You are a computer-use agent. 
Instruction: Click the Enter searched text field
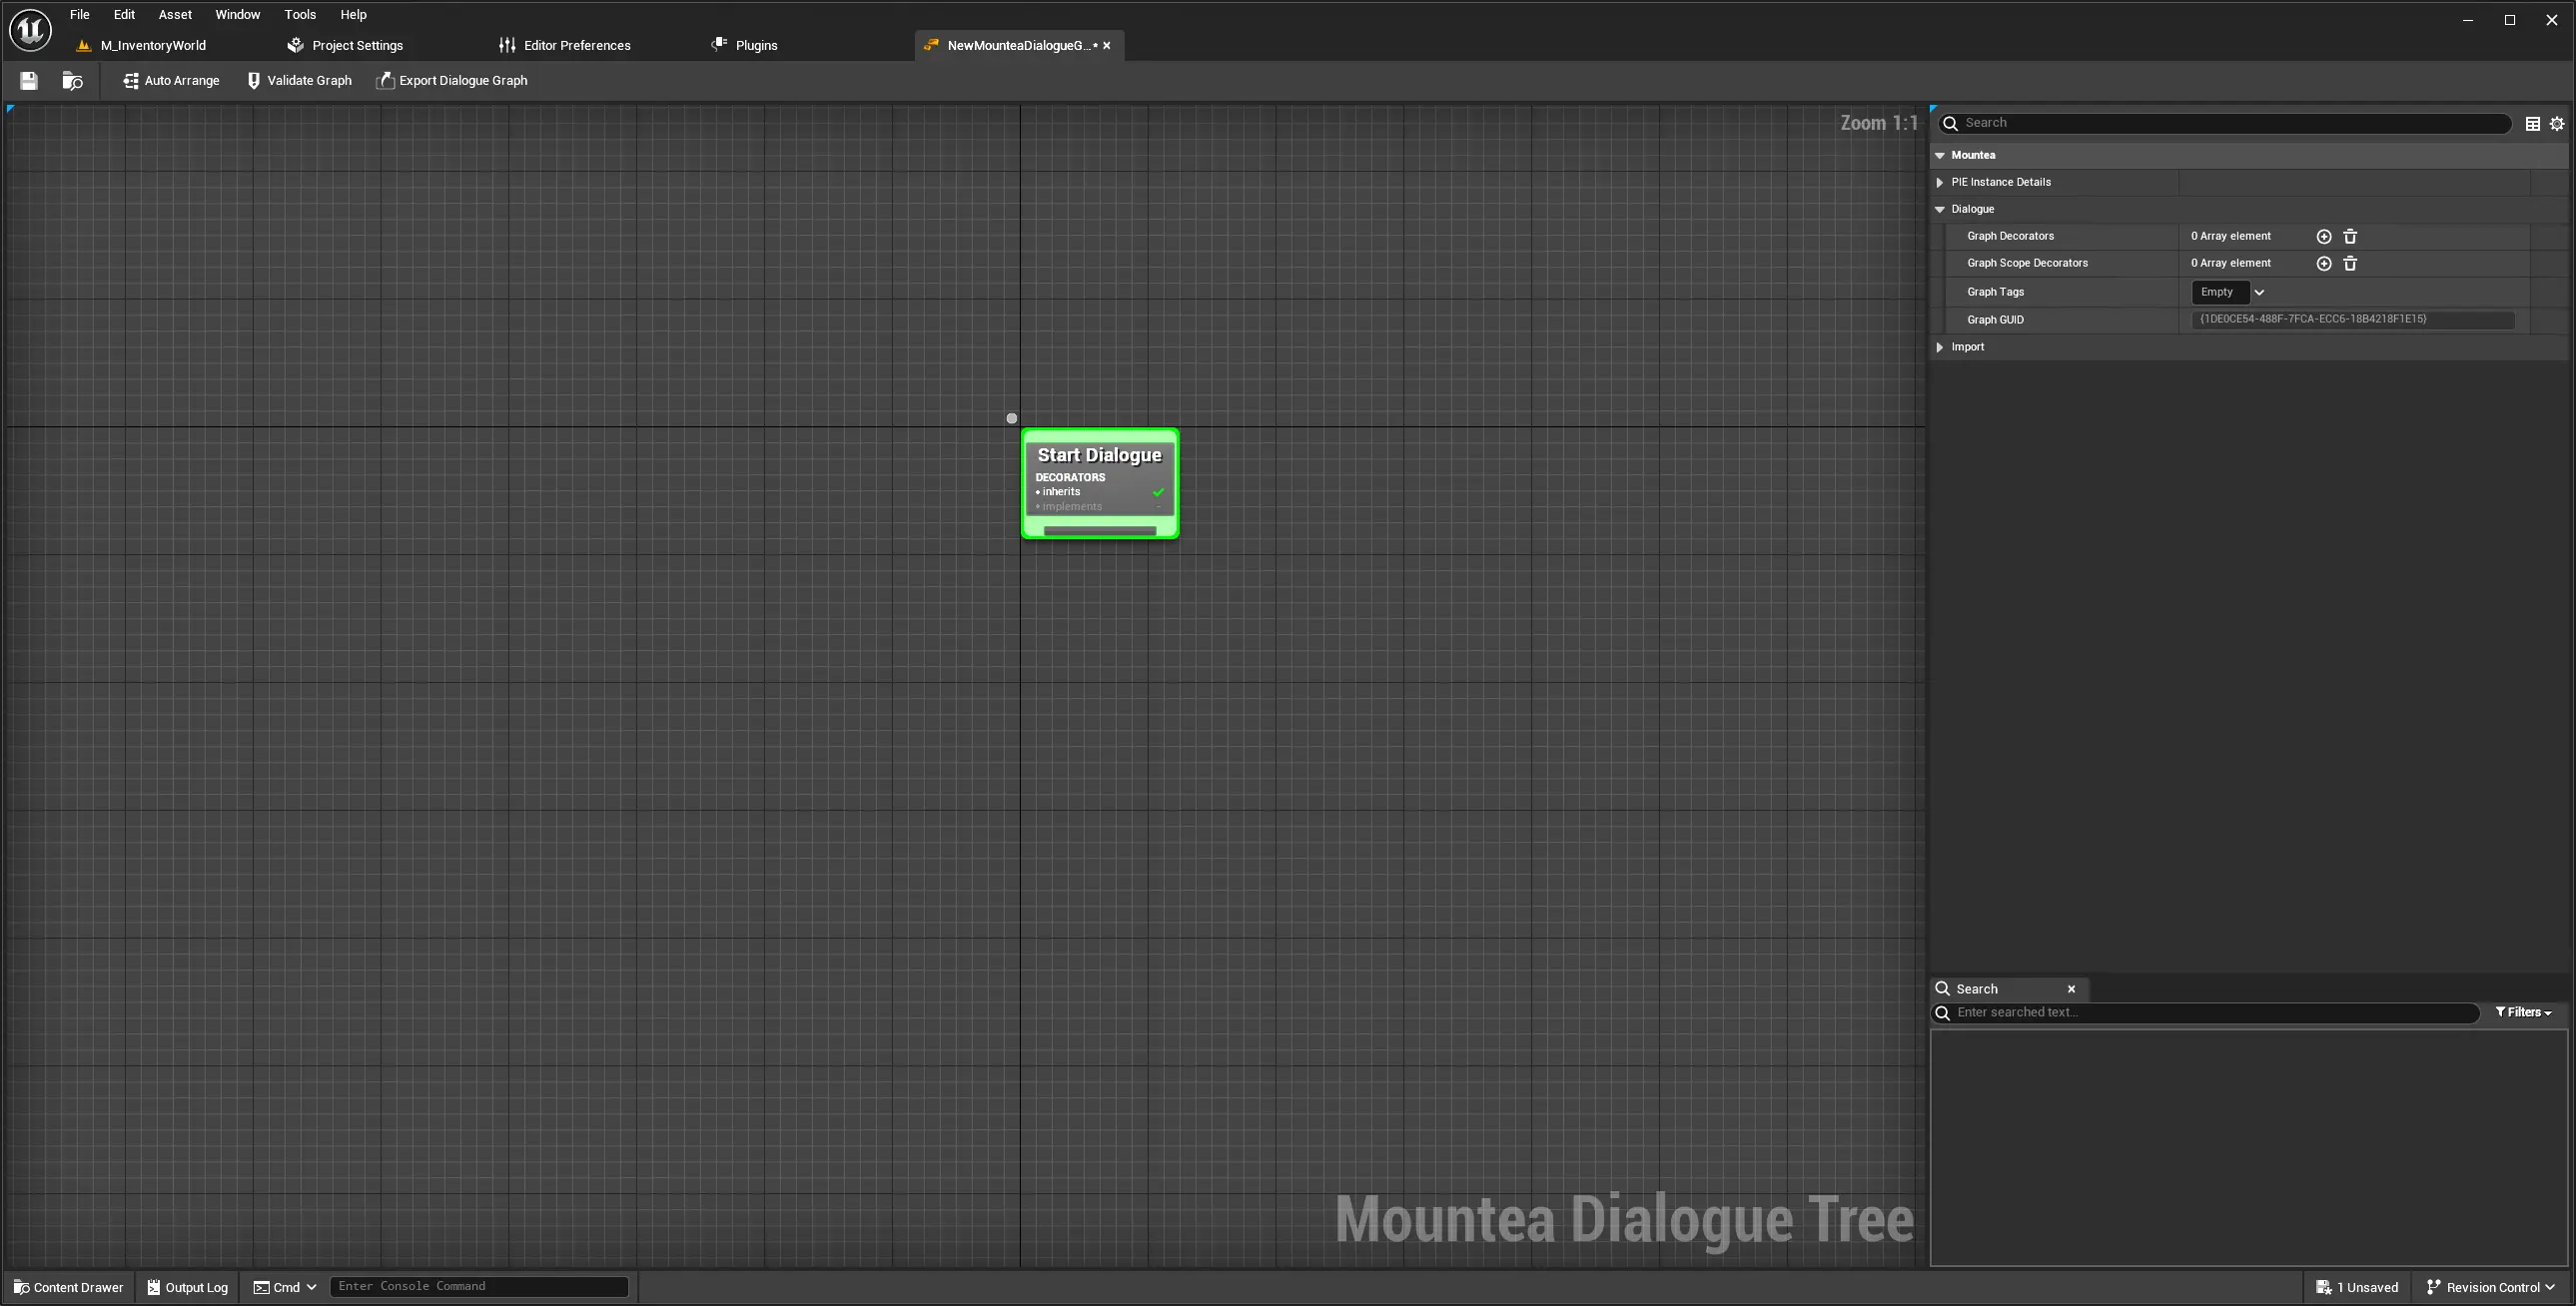pyautogui.click(x=2210, y=1013)
